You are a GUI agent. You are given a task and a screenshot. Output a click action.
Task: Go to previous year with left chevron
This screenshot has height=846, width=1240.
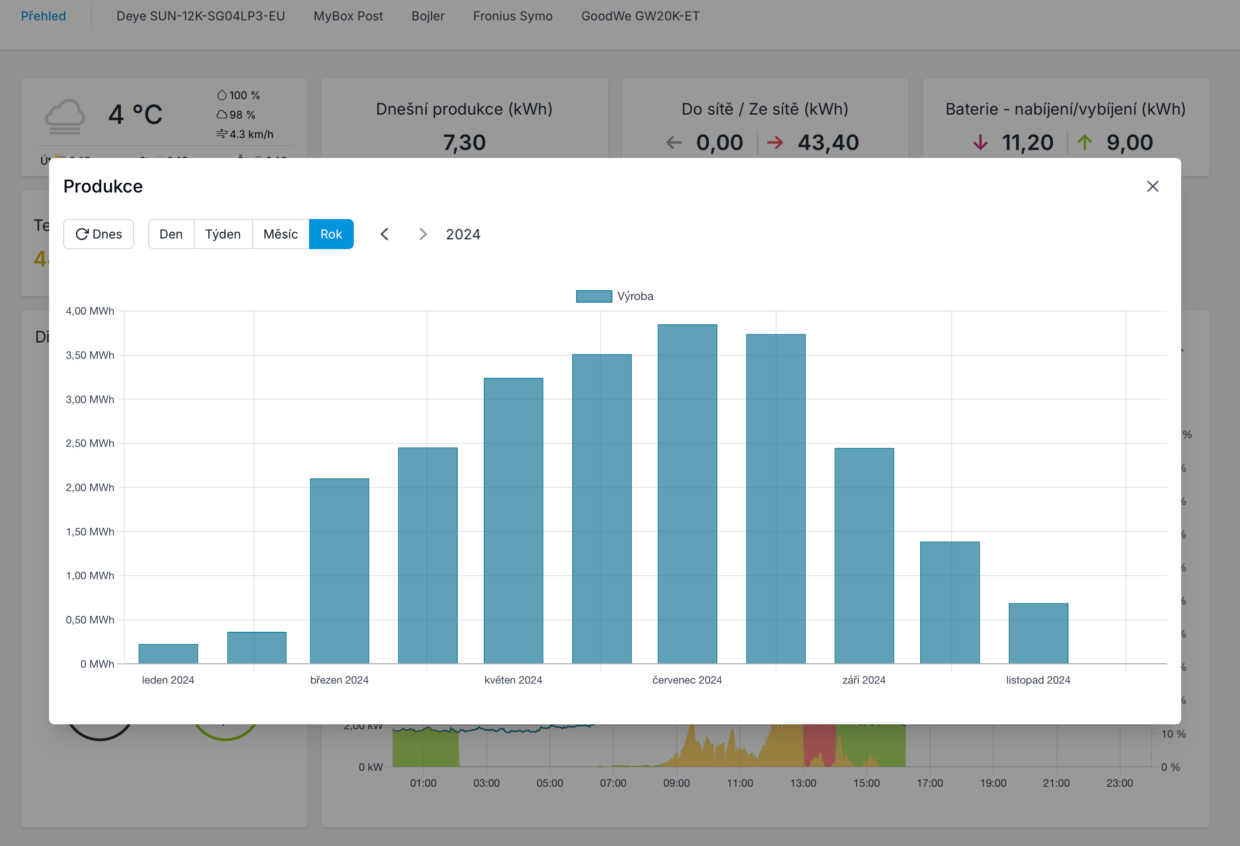(x=384, y=234)
